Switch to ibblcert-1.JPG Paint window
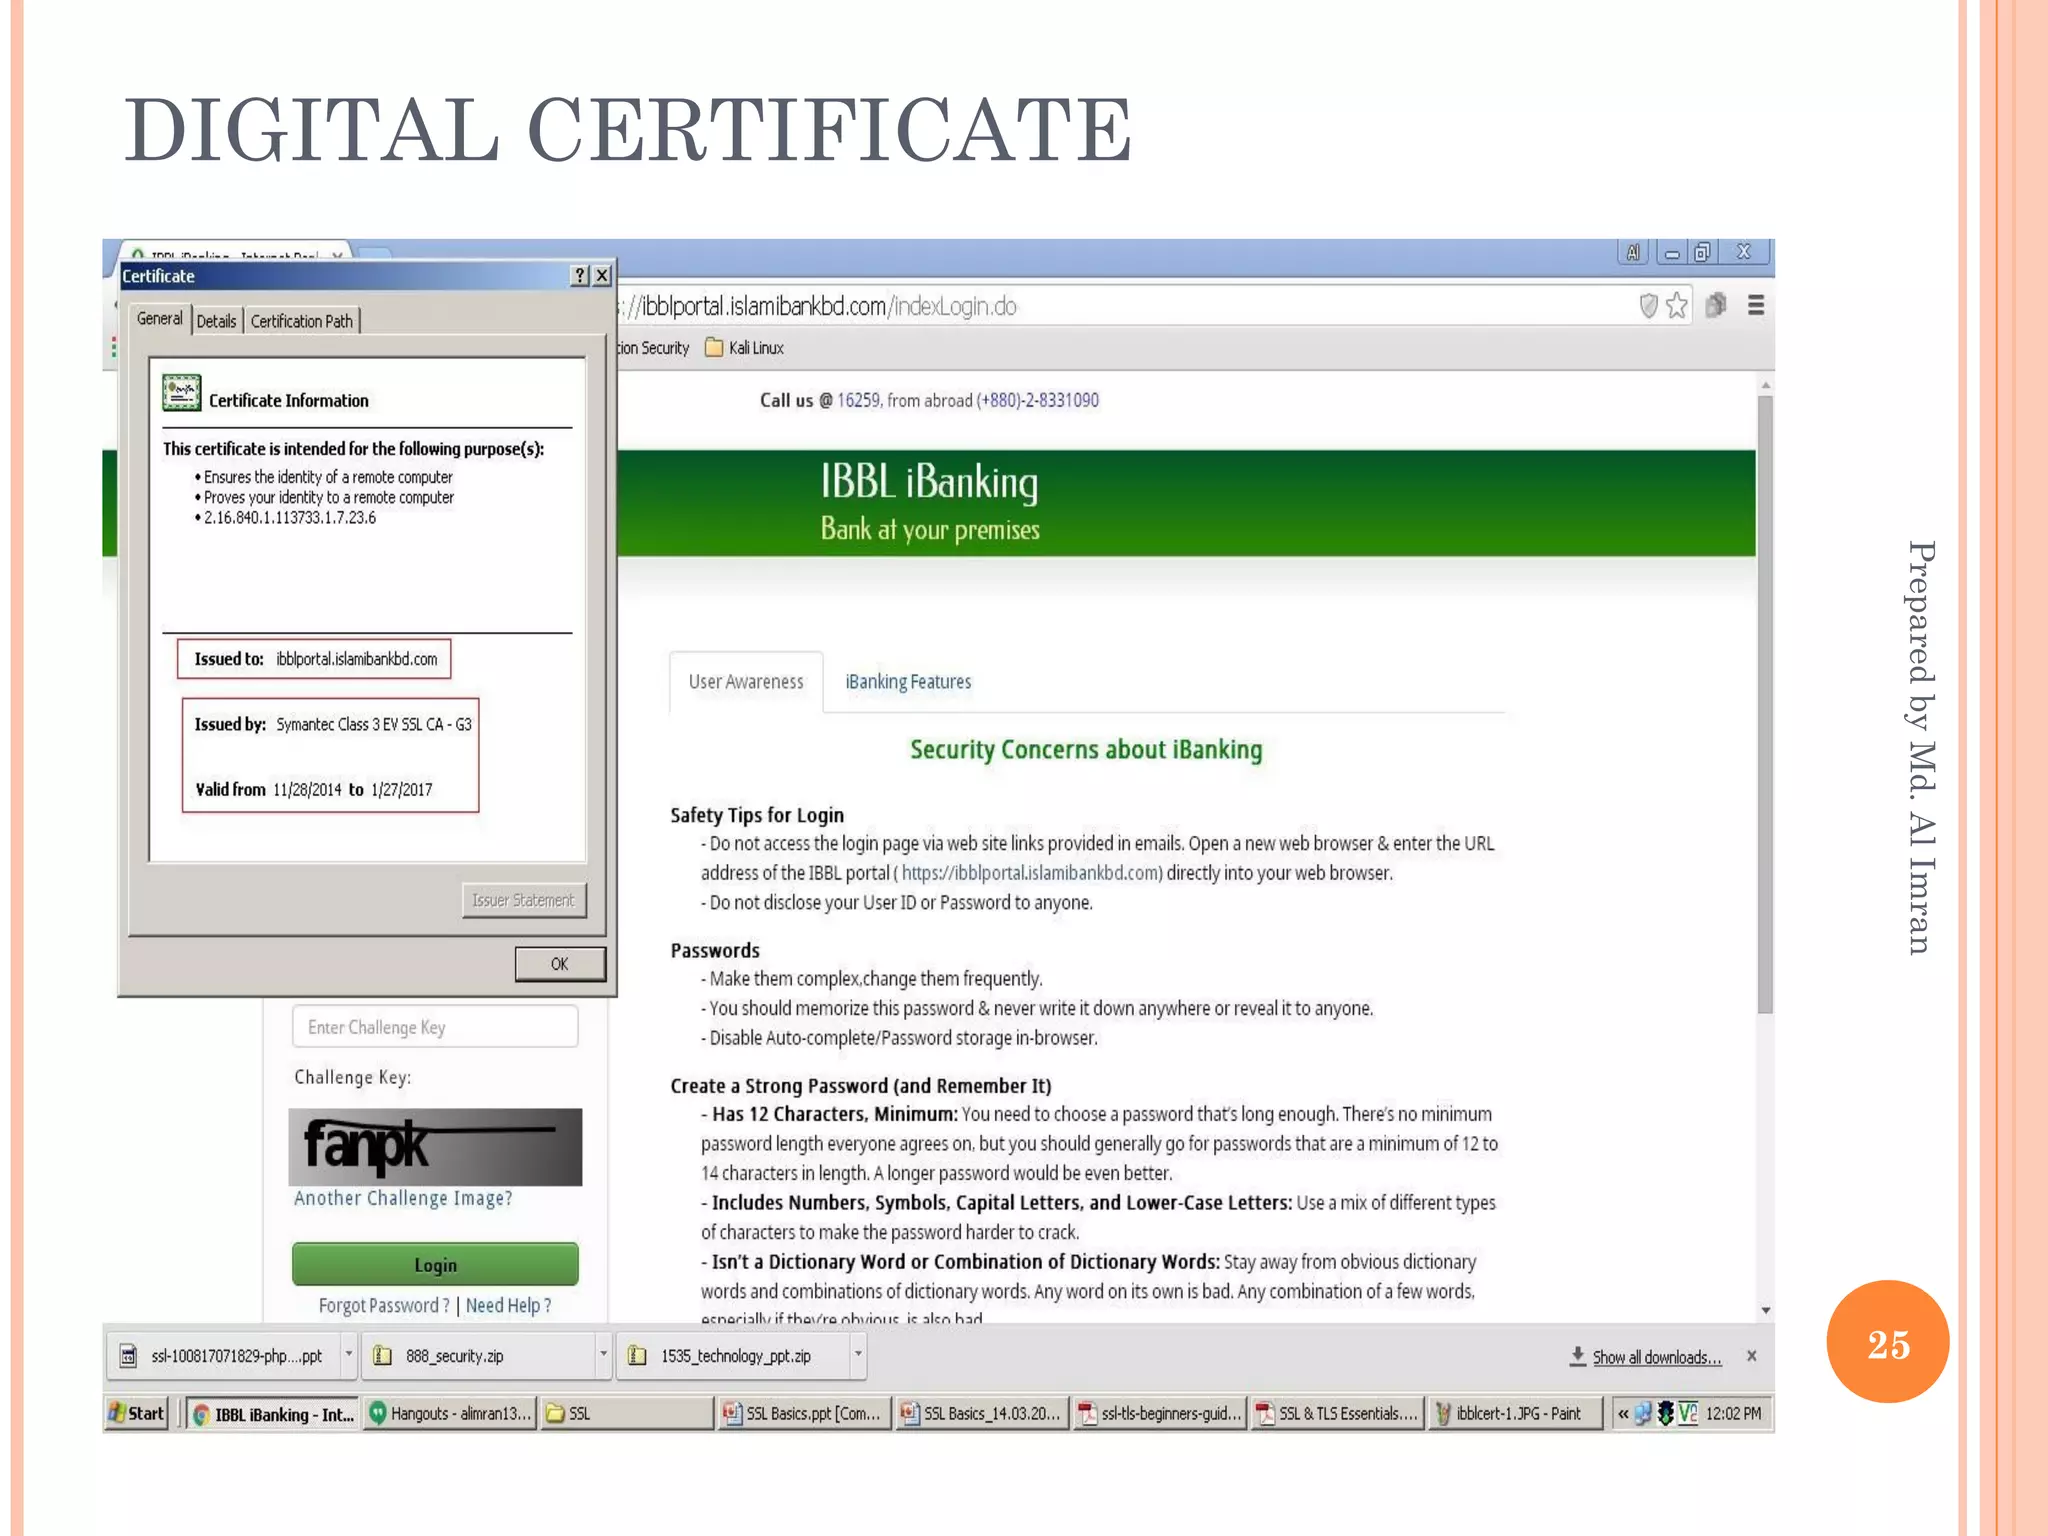2048x1536 pixels. point(1515,1414)
